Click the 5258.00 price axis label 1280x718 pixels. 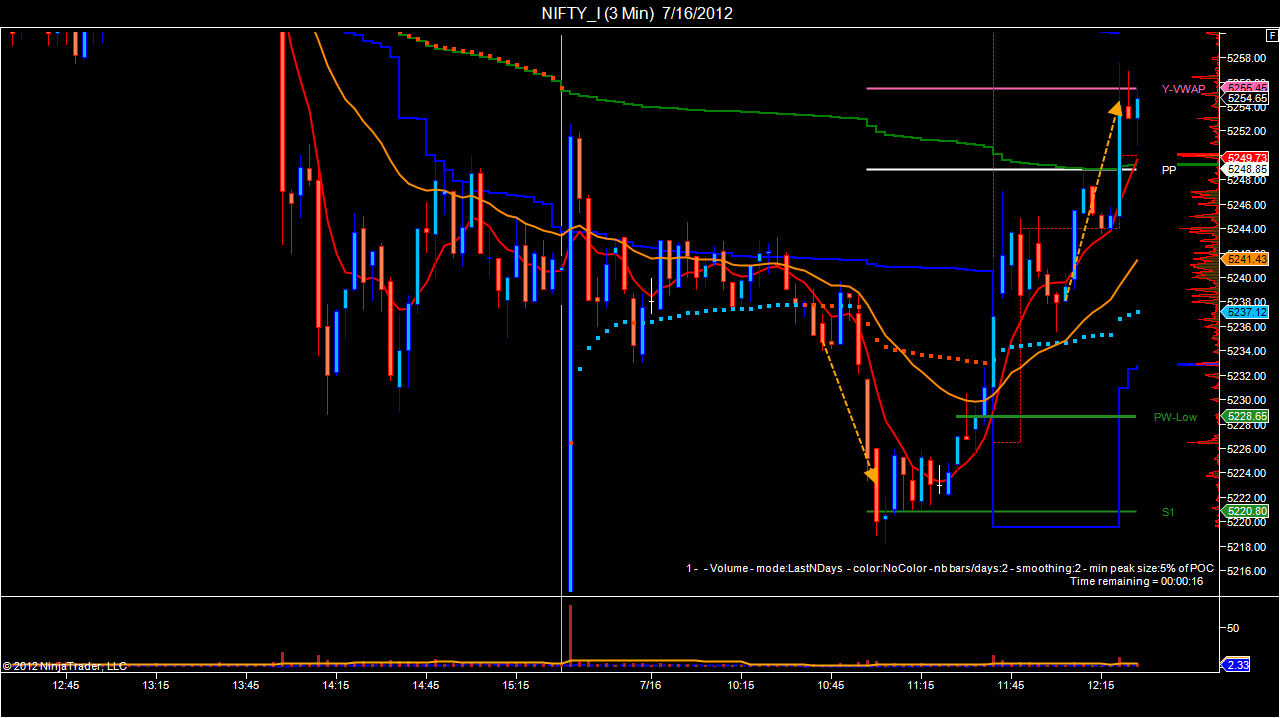[x=1248, y=58]
